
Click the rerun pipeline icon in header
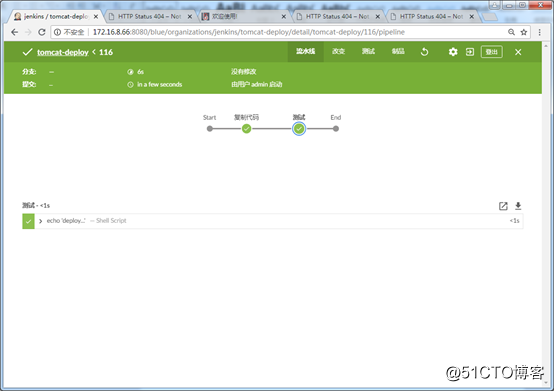tap(424, 52)
